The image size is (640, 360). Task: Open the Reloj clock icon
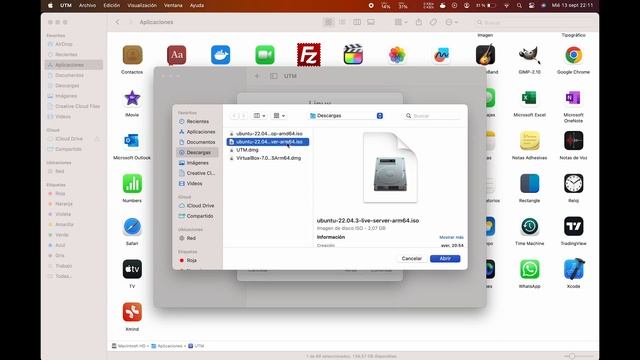tap(573, 184)
